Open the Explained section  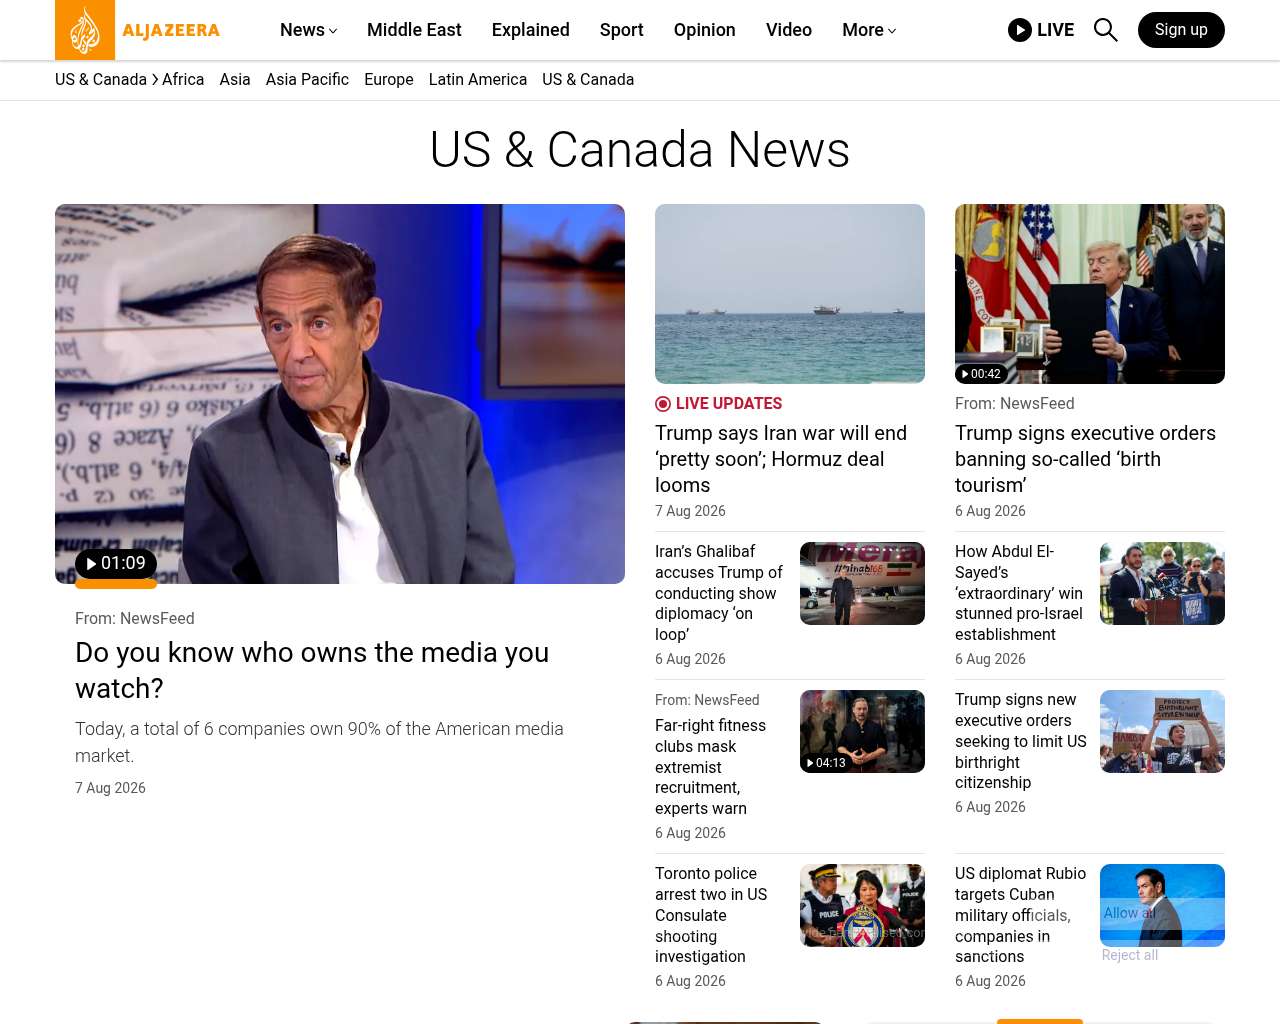(531, 30)
